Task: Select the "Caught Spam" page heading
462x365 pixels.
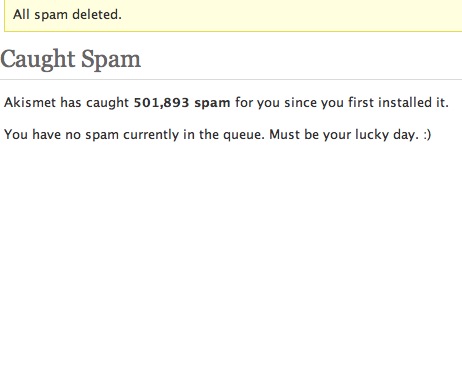Action: click(x=71, y=59)
